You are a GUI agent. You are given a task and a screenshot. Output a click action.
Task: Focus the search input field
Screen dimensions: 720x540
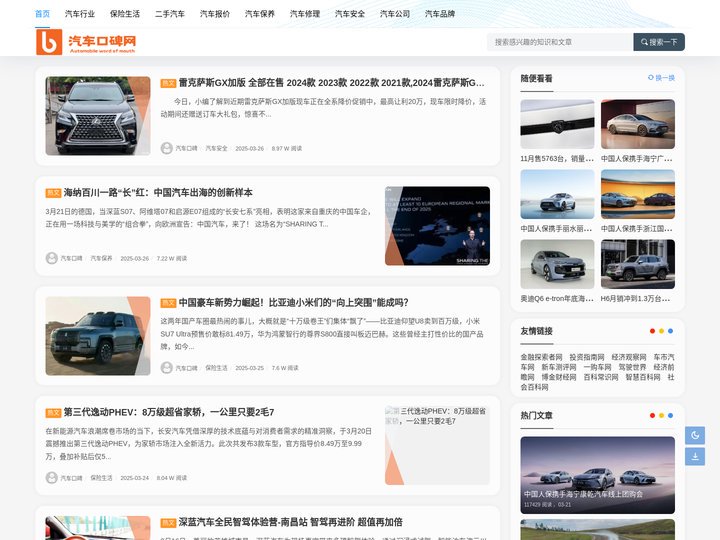point(560,42)
